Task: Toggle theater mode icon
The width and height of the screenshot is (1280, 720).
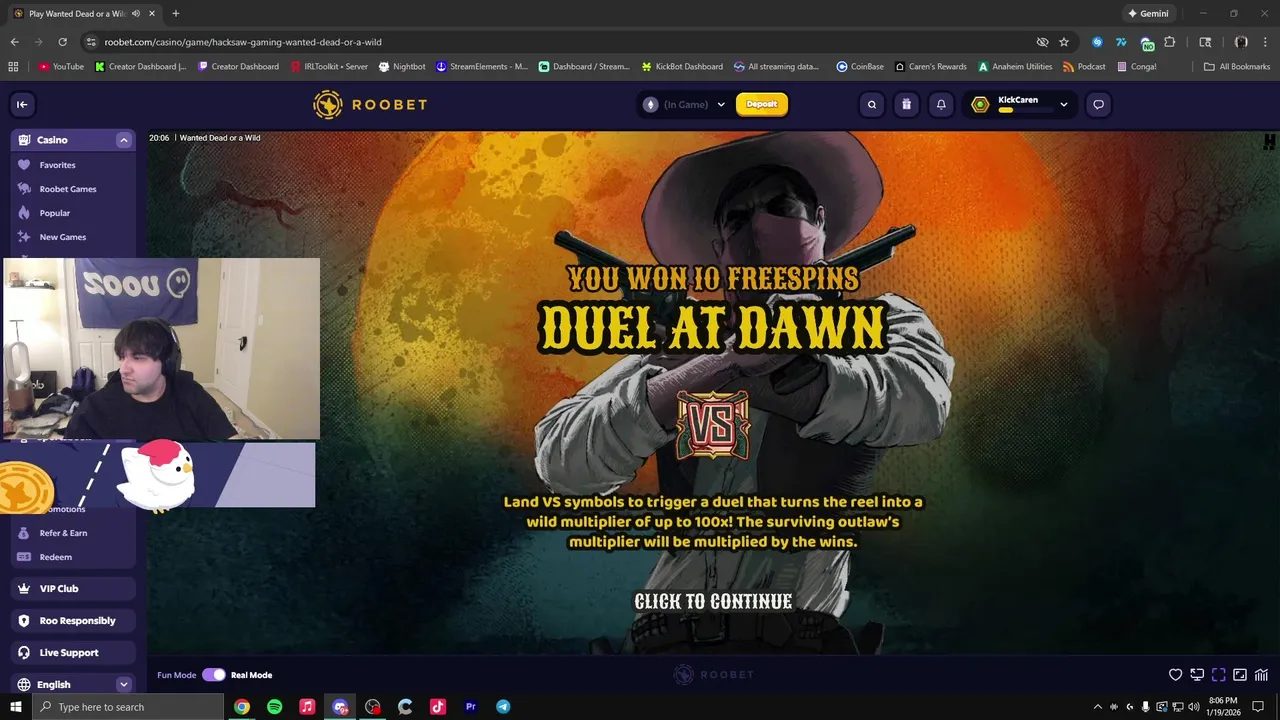Action: (1240, 675)
